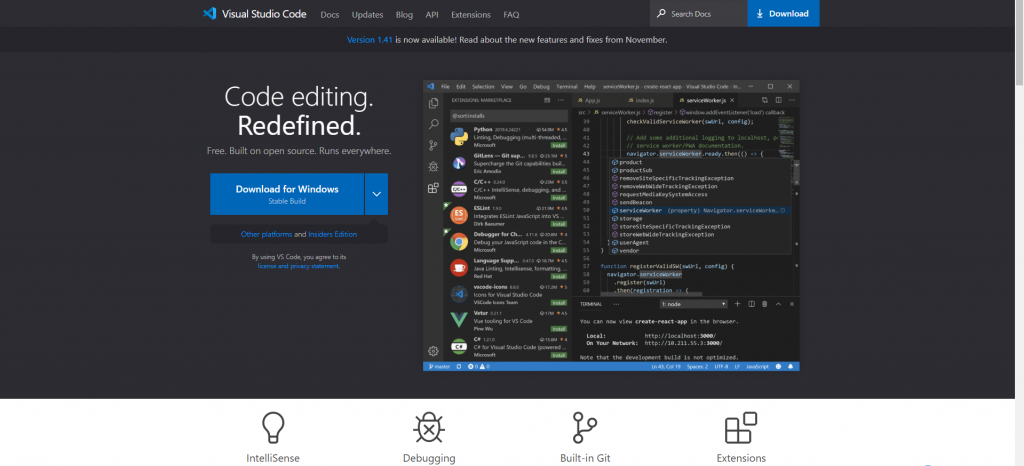
Task: Click the Debugging bug icon
Action: click(429, 428)
